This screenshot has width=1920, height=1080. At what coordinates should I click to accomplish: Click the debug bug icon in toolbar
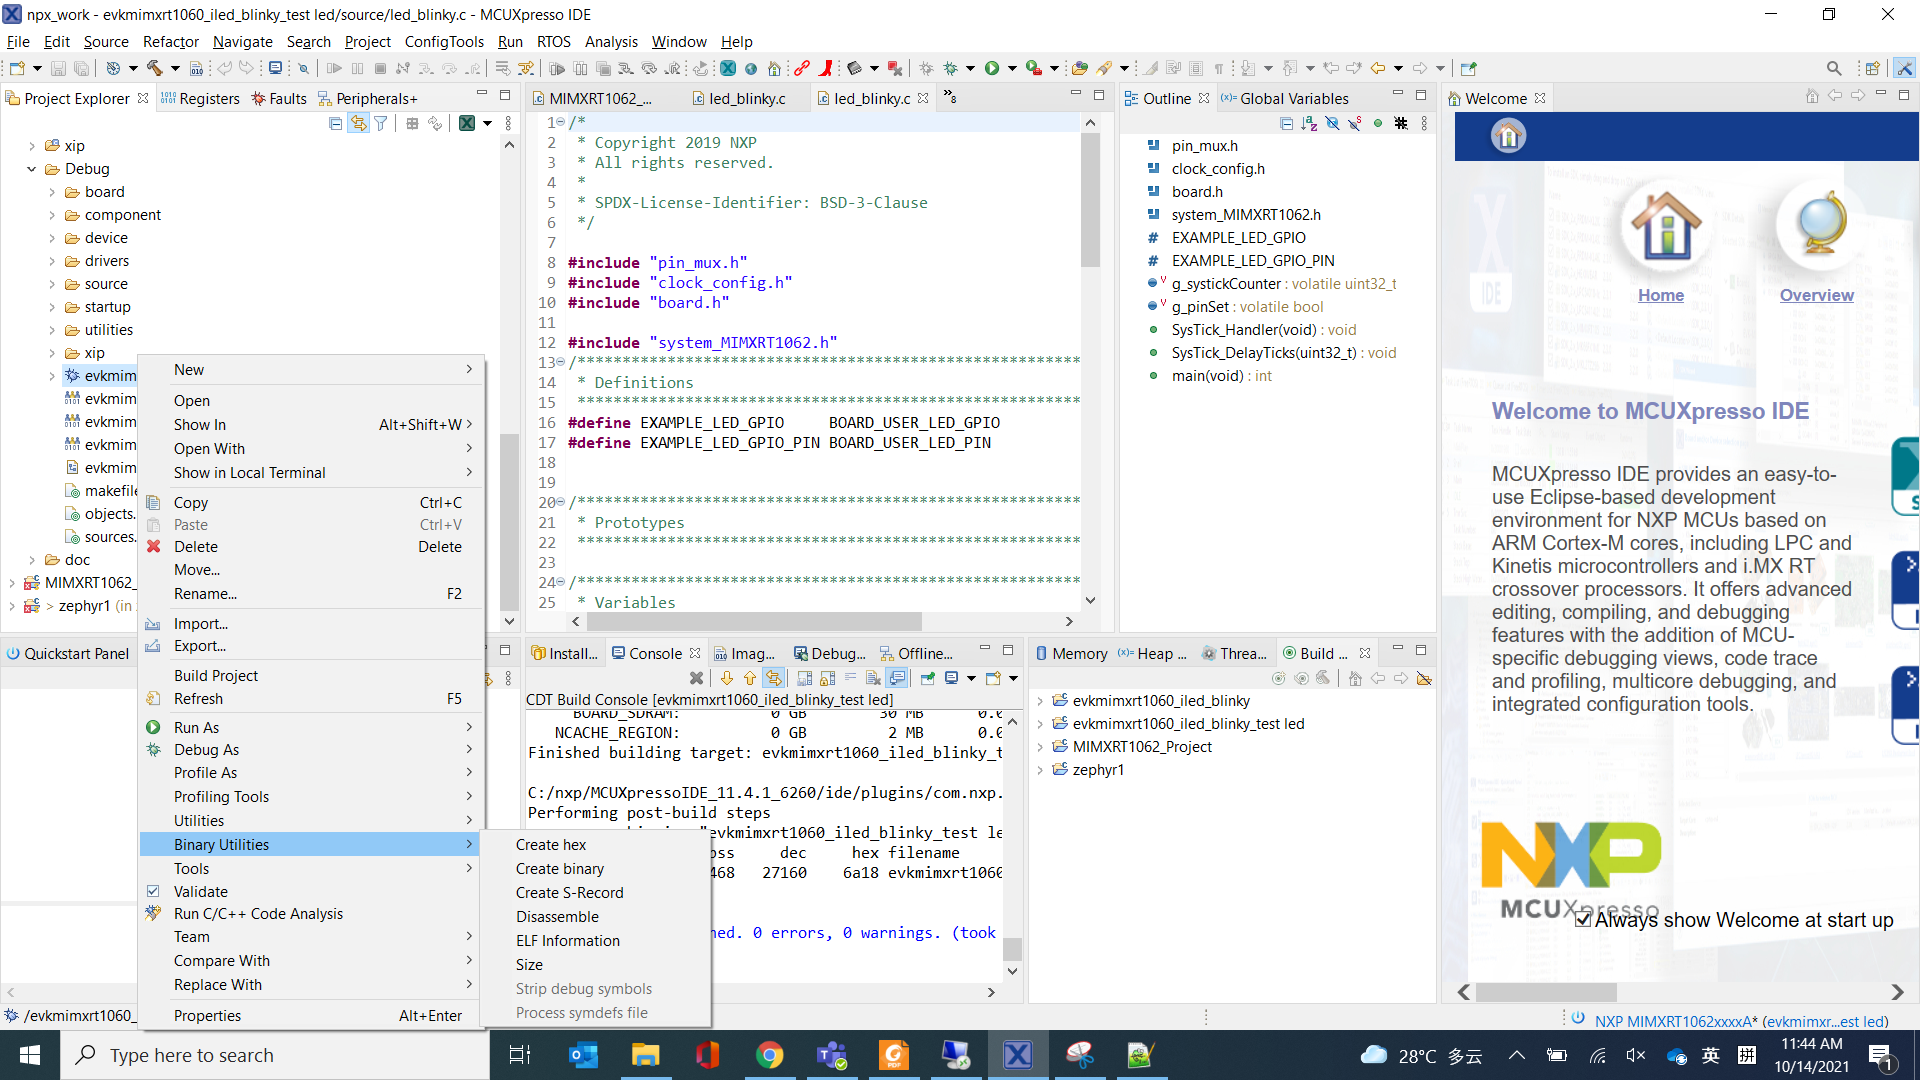[x=950, y=68]
